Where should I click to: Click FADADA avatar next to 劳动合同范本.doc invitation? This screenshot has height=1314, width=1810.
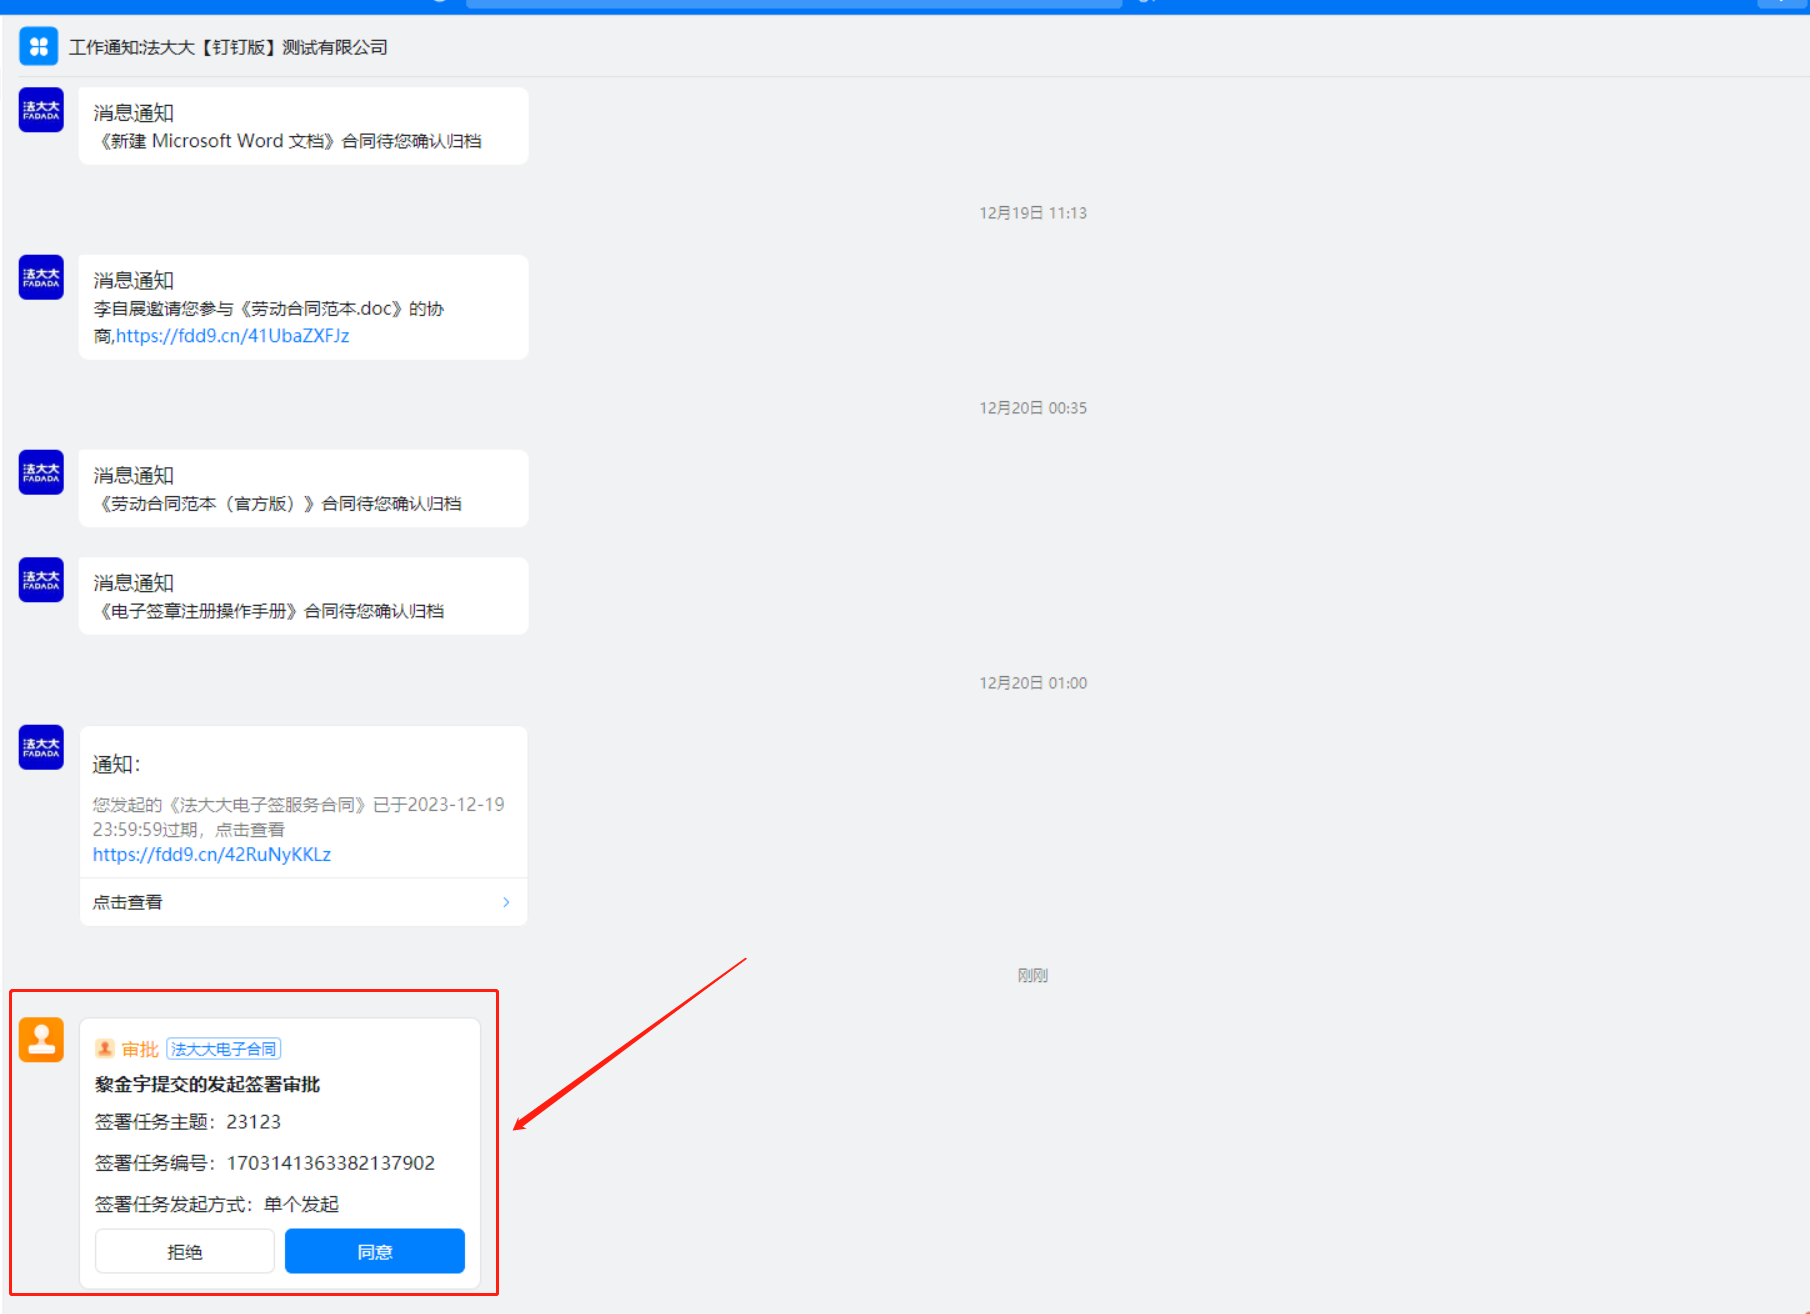[41, 277]
